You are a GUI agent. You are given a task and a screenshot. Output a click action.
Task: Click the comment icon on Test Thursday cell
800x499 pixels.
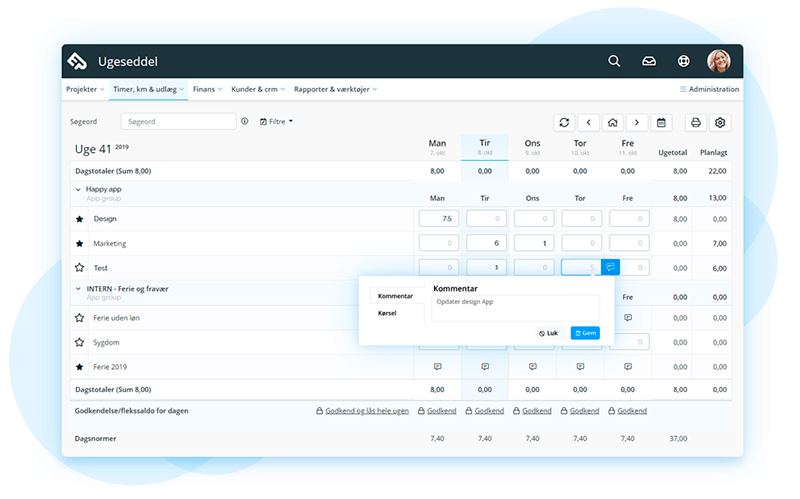tap(610, 267)
